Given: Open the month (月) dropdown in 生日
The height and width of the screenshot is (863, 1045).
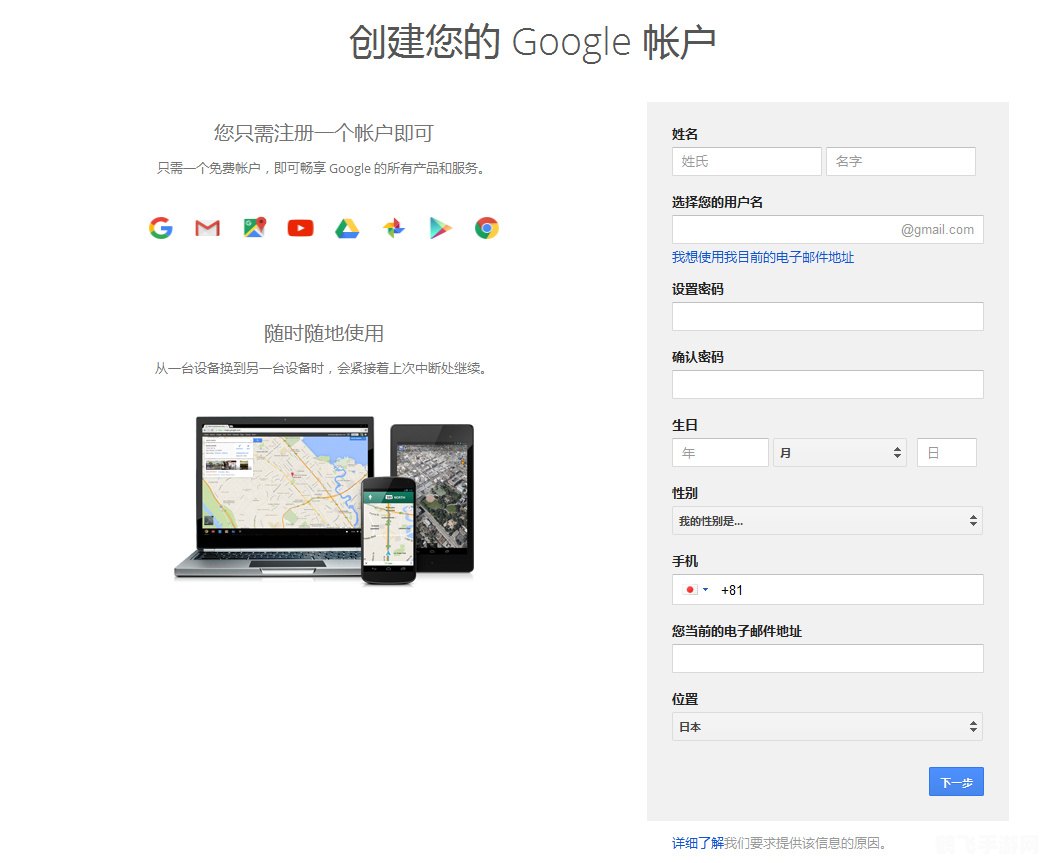Looking at the screenshot, I should pyautogui.click(x=840, y=452).
